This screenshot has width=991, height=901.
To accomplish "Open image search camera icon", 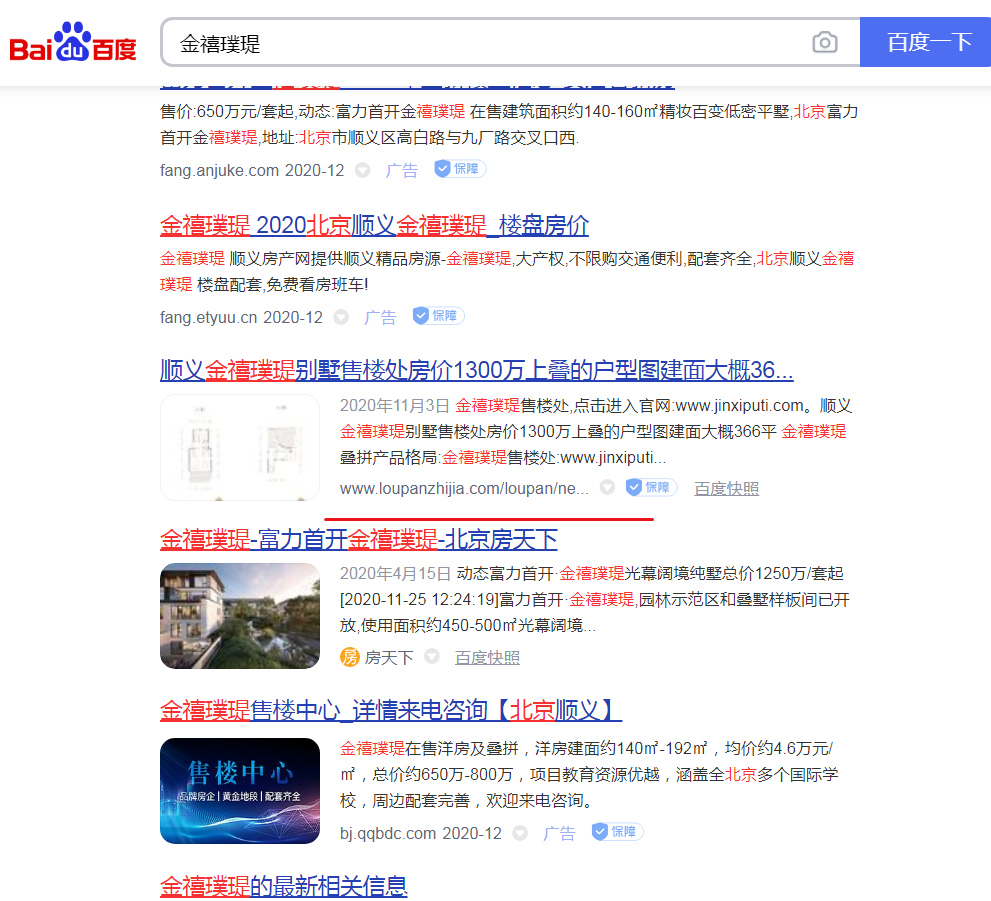I will [824, 42].
